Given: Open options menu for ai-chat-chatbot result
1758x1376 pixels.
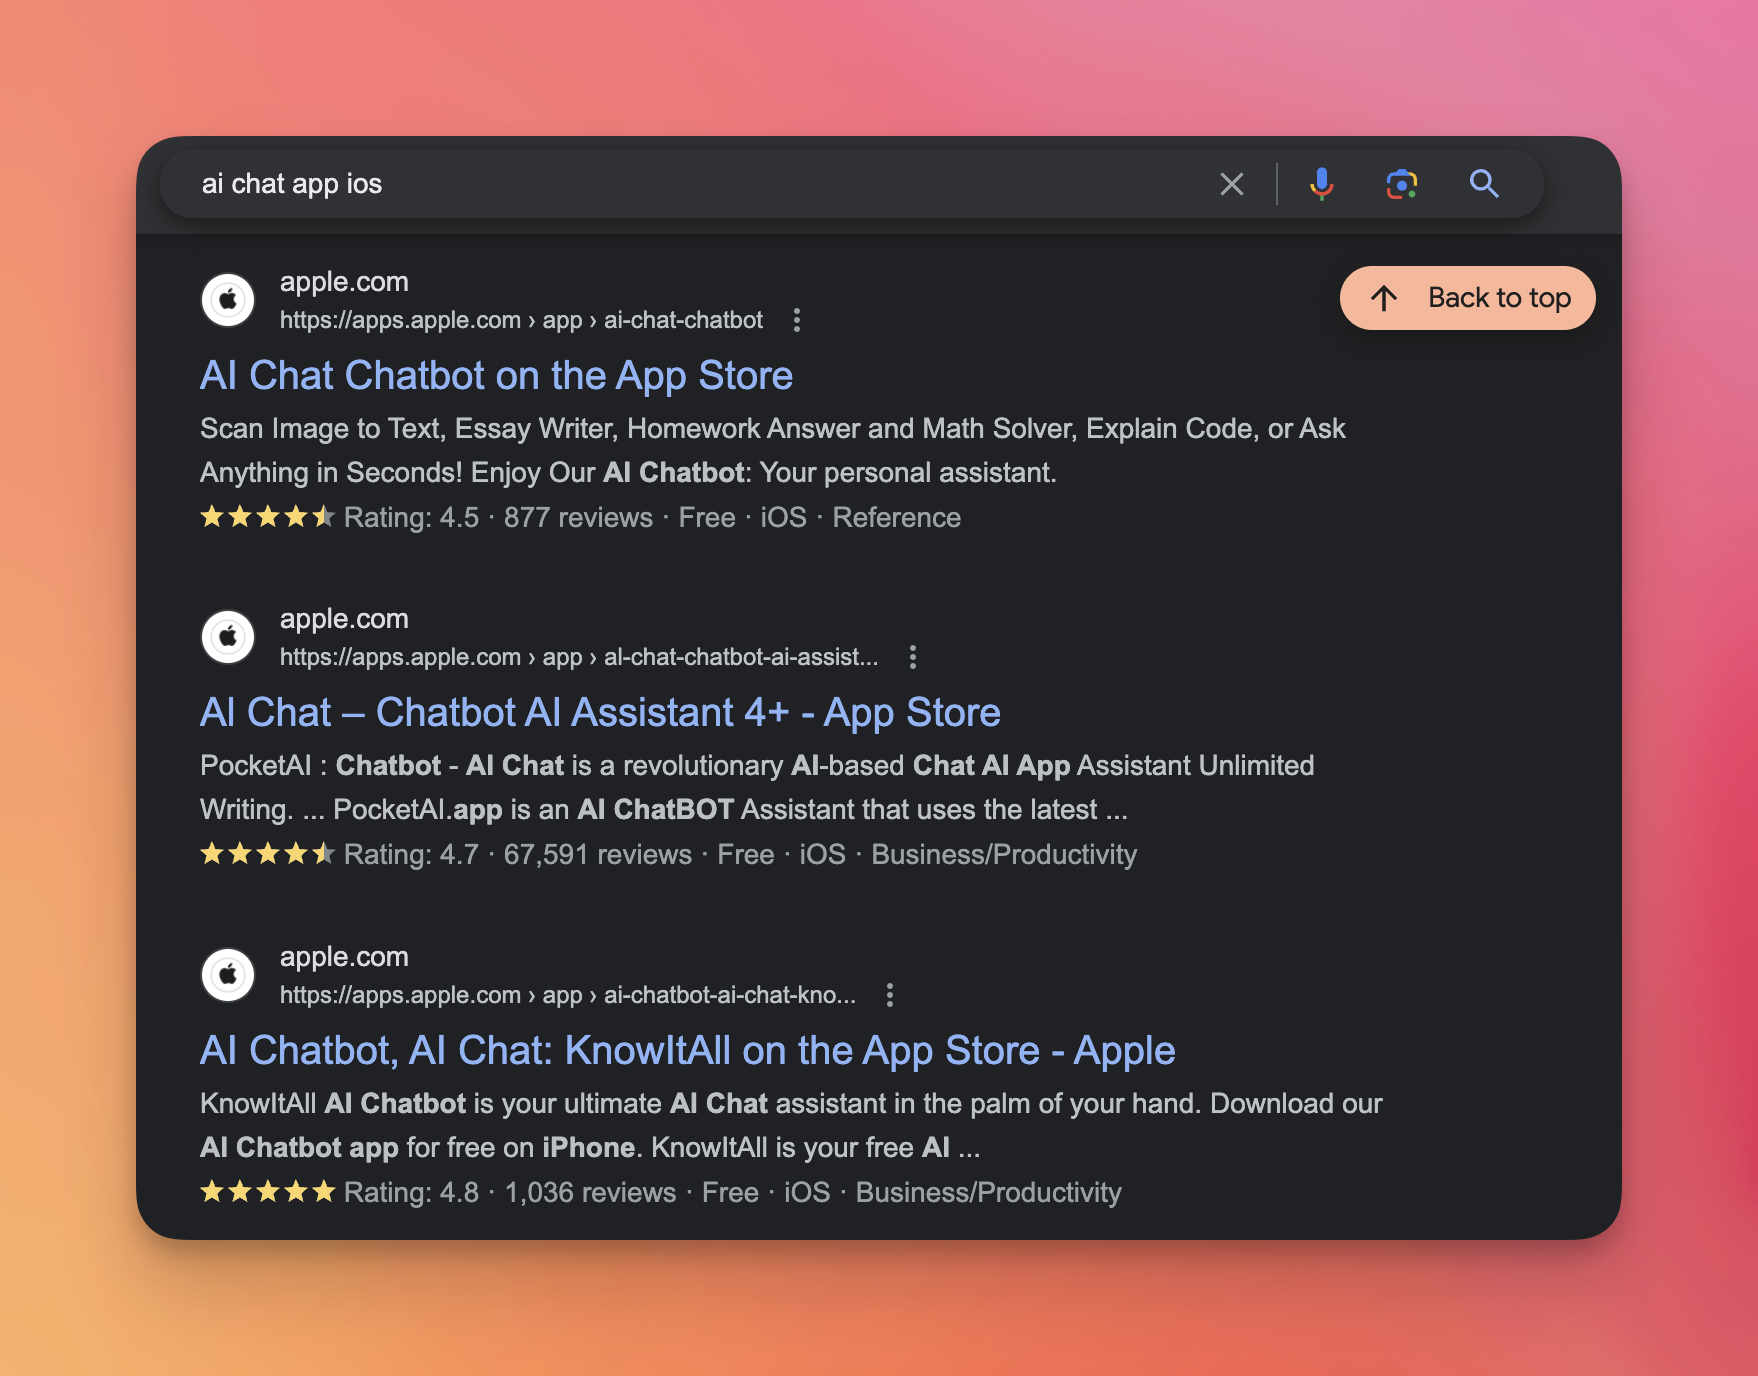Looking at the screenshot, I should coord(796,320).
